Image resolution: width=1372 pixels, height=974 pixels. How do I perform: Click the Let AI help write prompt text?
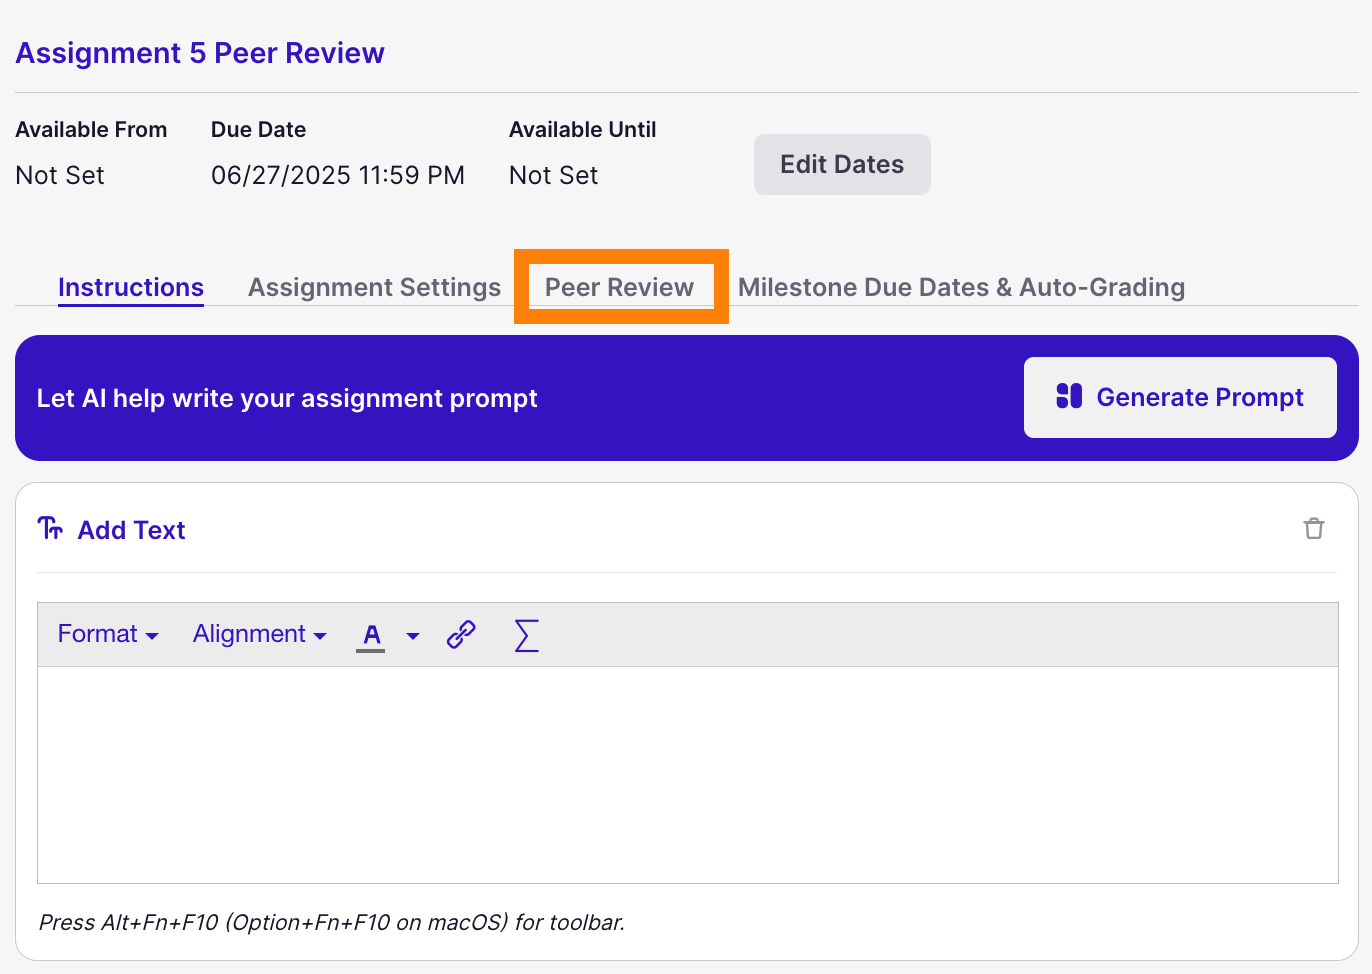287,398
